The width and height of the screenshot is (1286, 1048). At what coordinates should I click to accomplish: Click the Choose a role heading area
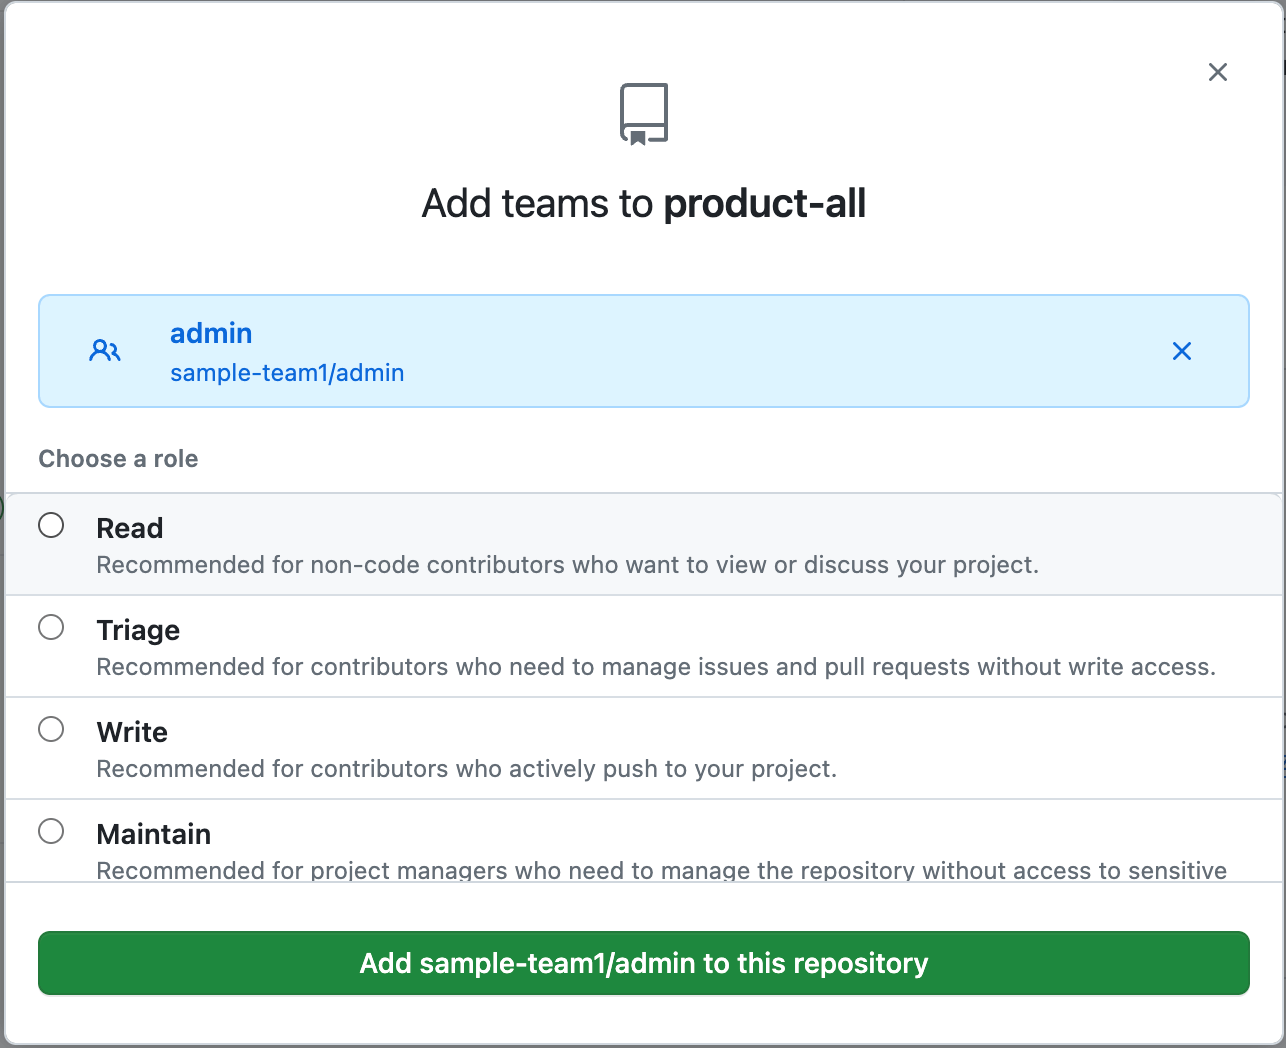click(118, 458)
